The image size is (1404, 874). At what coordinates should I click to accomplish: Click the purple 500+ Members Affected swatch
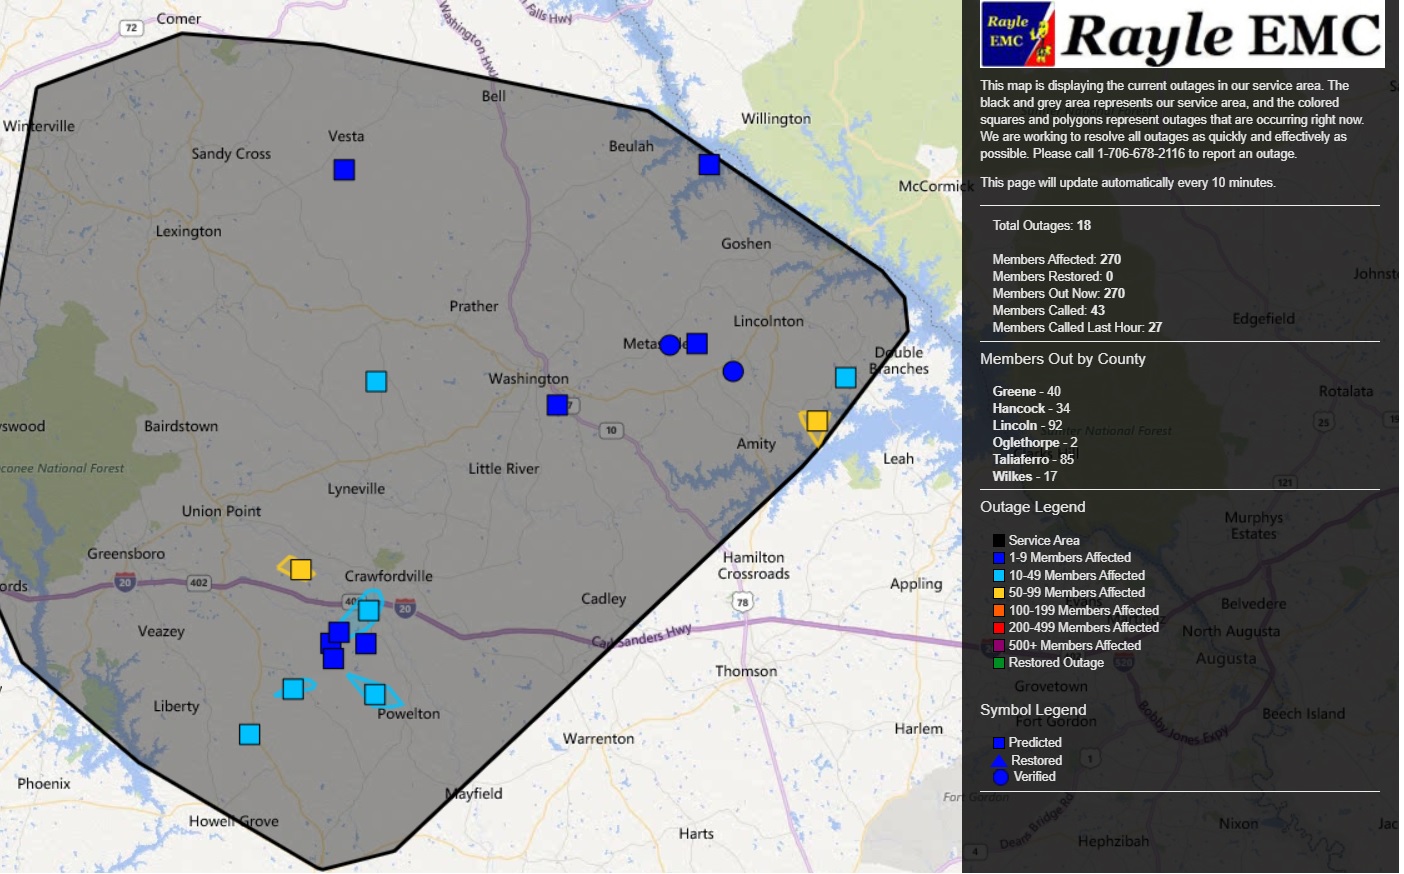point(998,645)
